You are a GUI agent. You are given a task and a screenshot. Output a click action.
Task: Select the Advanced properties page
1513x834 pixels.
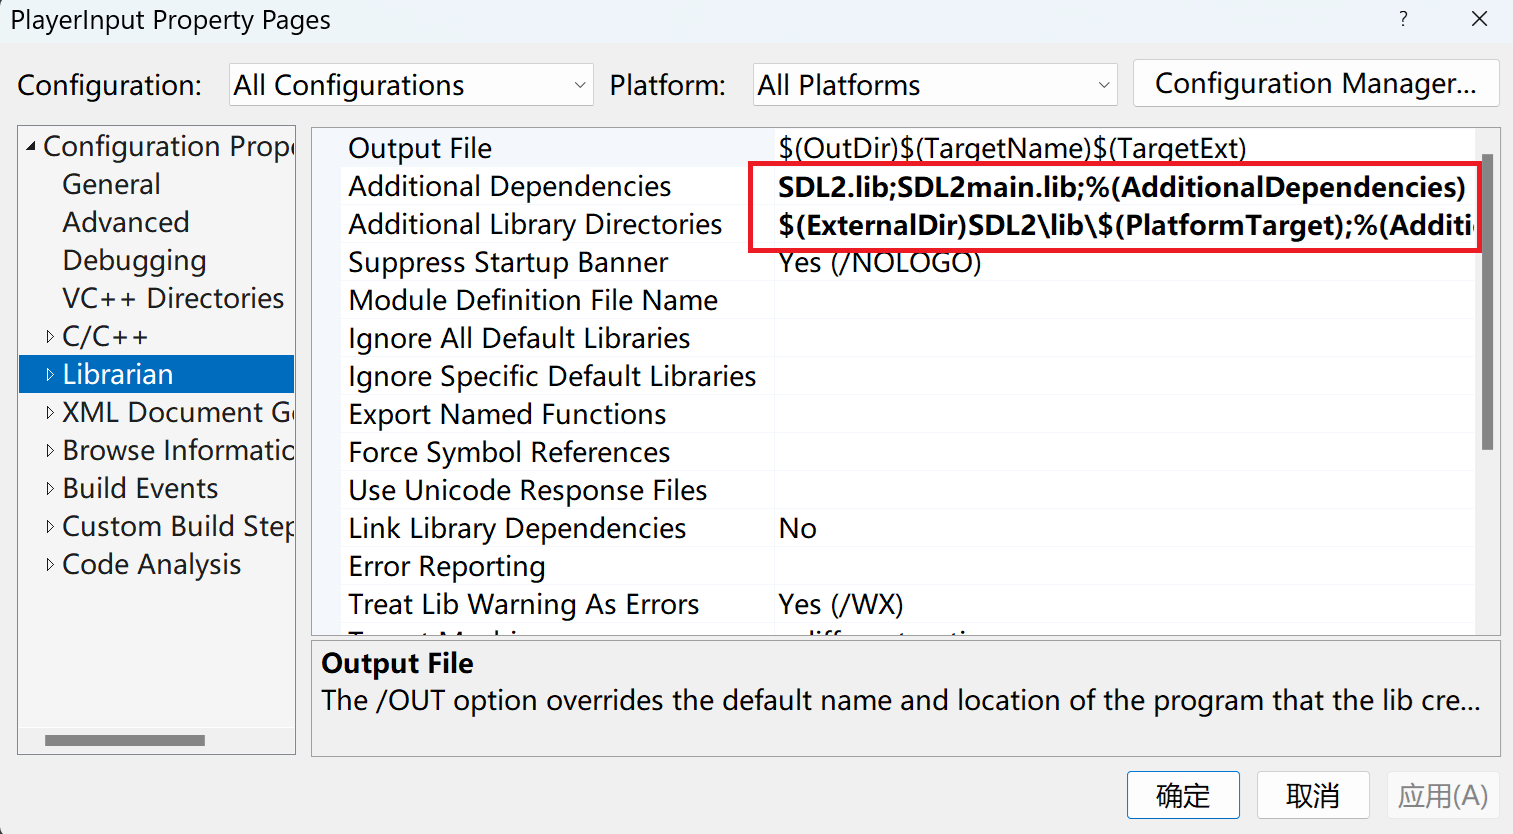tap(126, 223)
